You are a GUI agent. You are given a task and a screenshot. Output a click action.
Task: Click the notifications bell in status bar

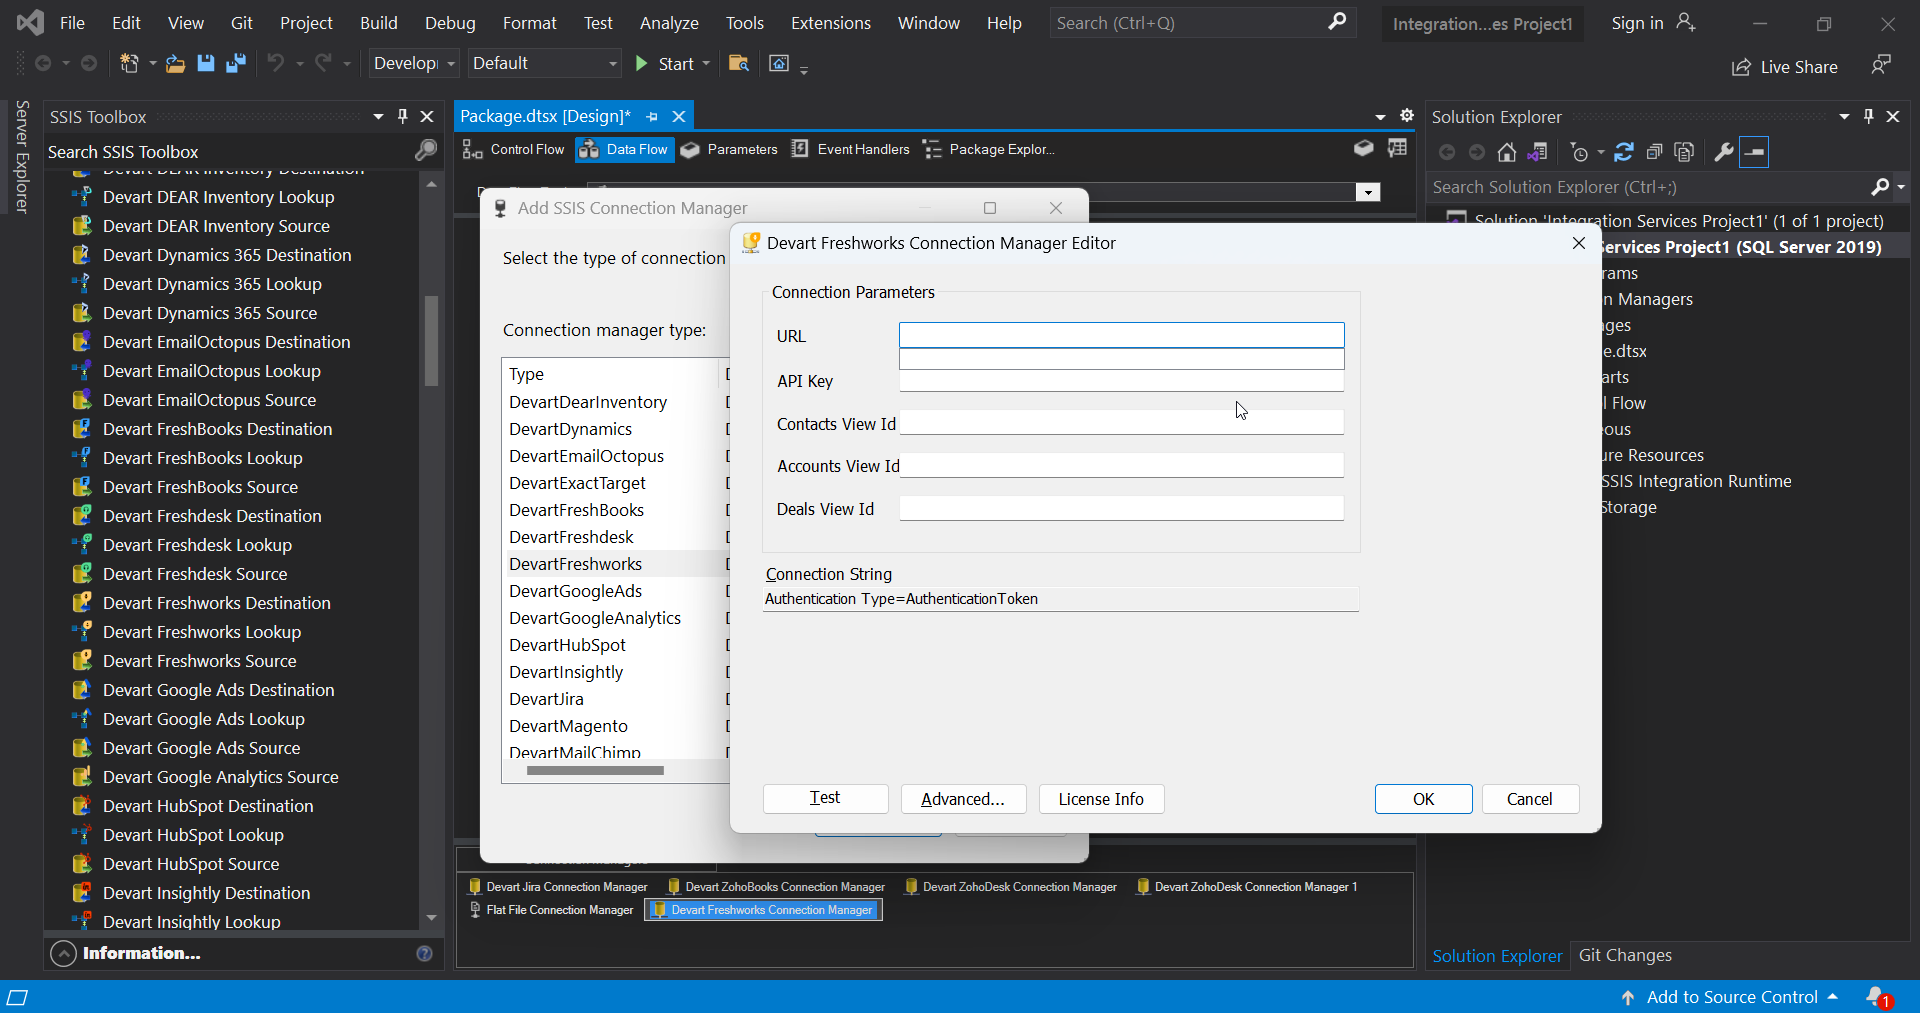pyautogui.click(x=1877, y=997)
